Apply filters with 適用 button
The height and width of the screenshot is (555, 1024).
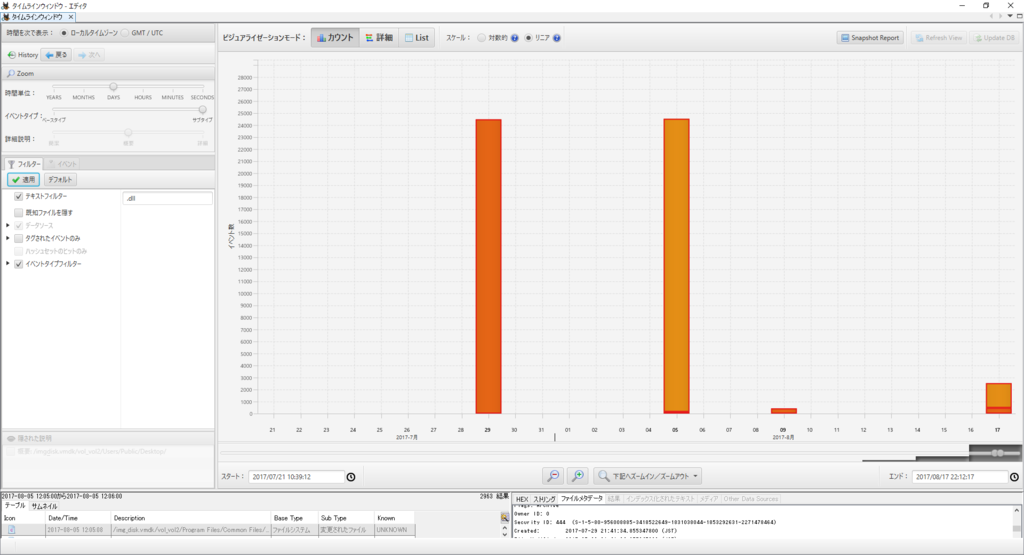[x=24, y=180]
